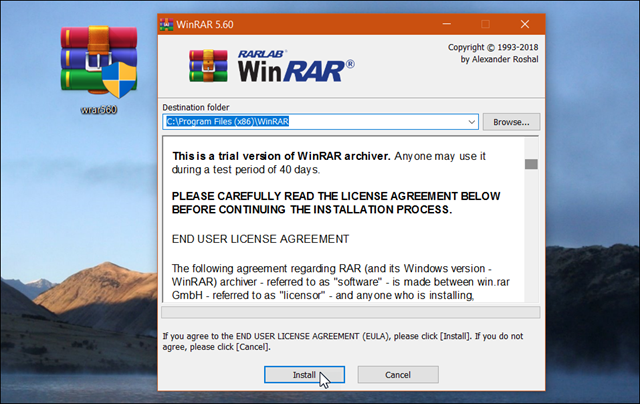Click the license text scrollbar thumb

tap(531, 164)
